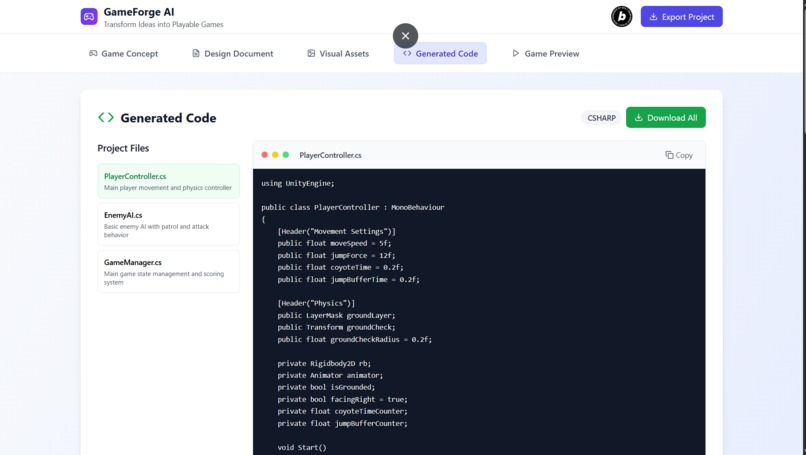Image resolution: width=806 pixels, height=455 pixels.
Task: Click the 'private bool facingRight = true;' line
Action: coord(342,399)
